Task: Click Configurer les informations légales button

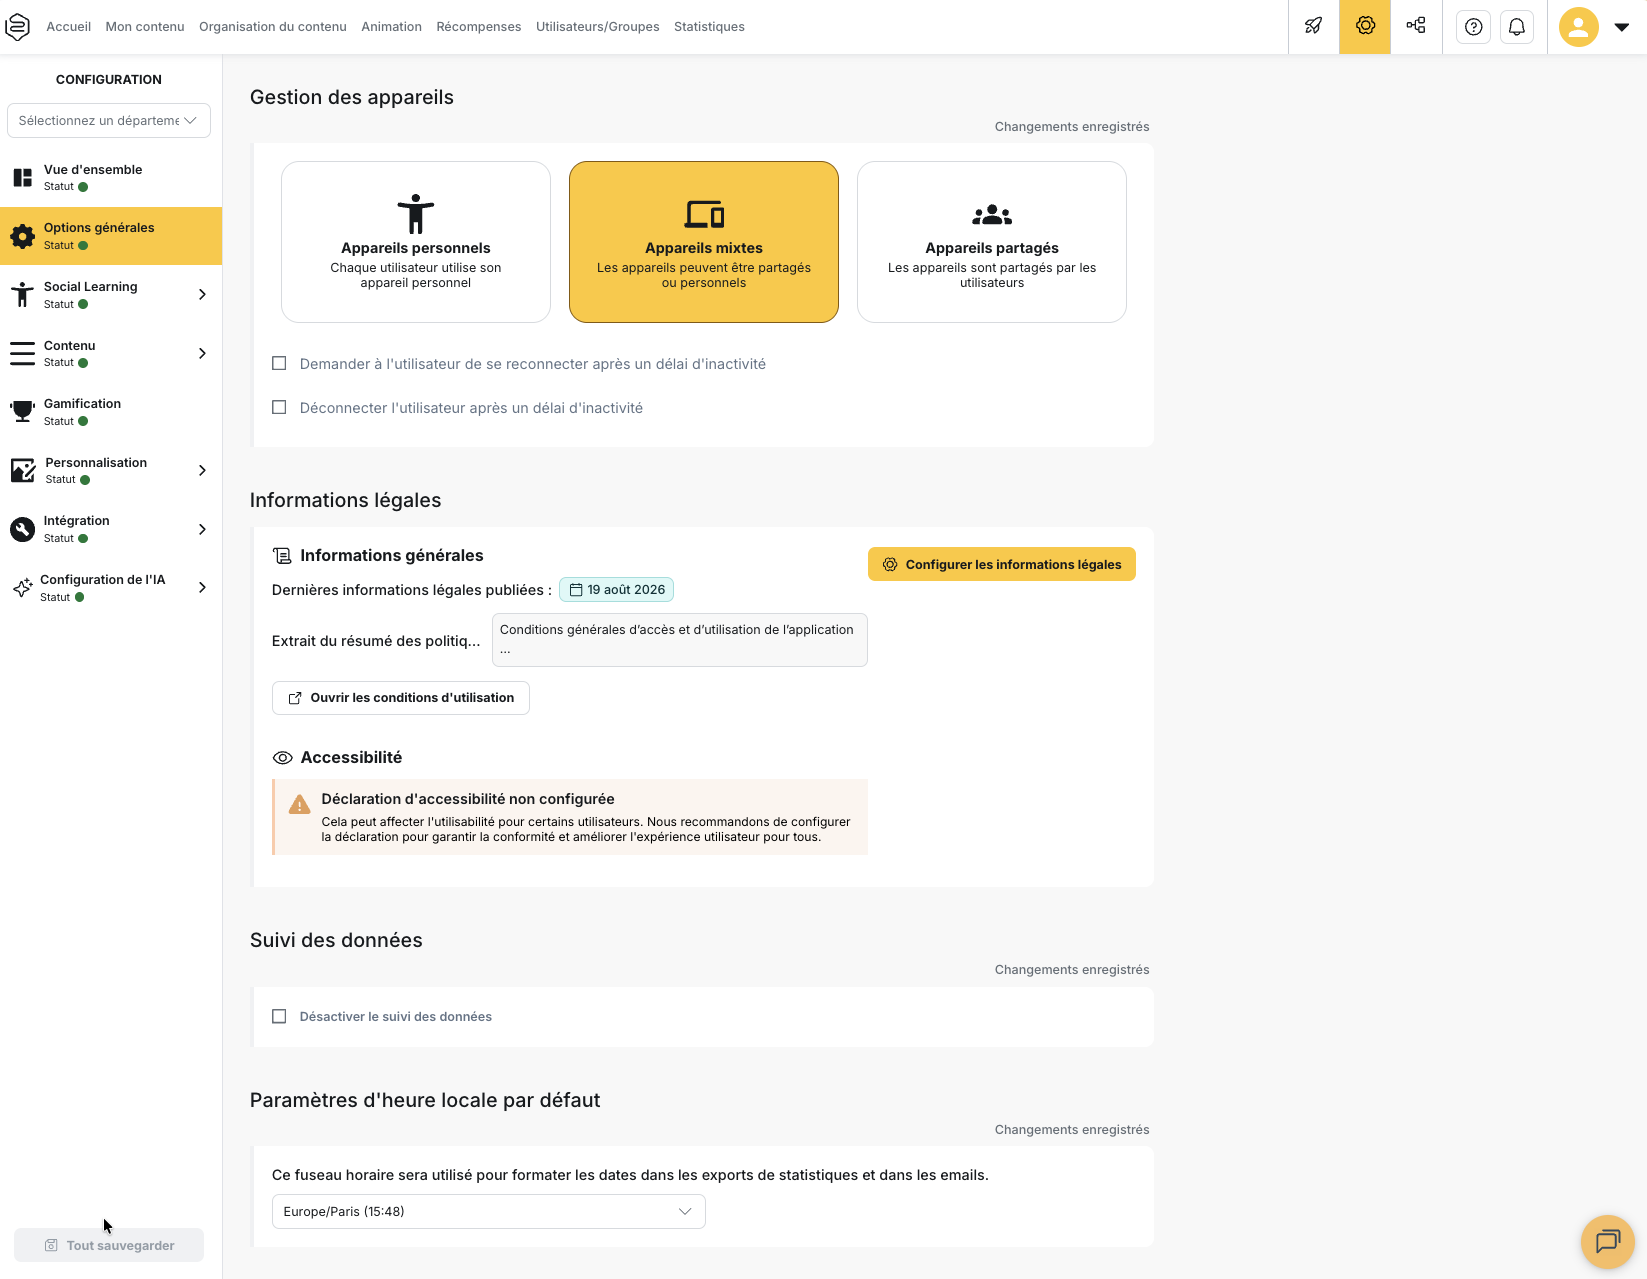Action: 1002,564
